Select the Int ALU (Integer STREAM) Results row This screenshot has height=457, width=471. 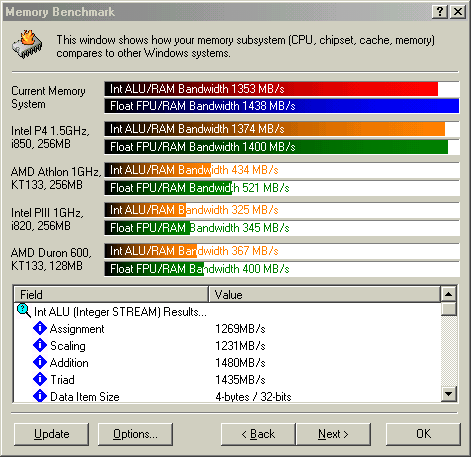120,312
